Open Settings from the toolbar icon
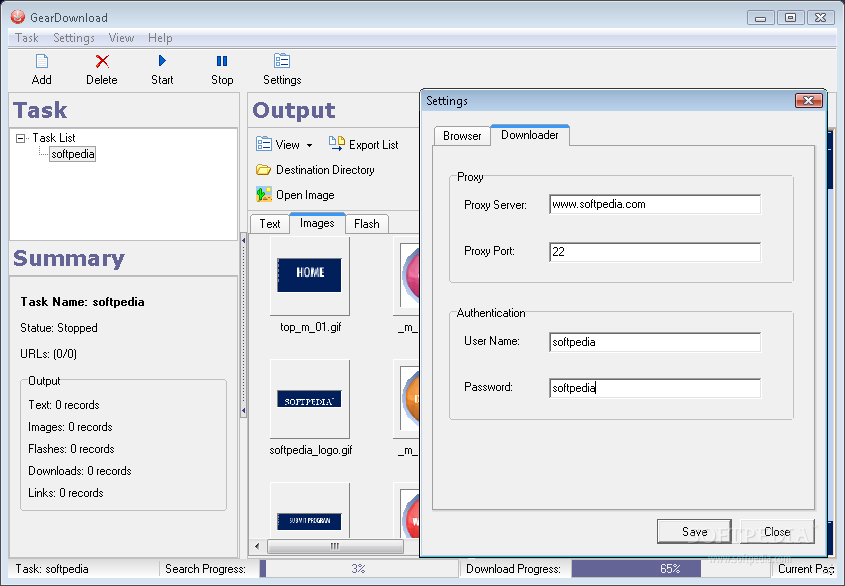The width and height of the screenshot is (845, 586). (282, 61)
